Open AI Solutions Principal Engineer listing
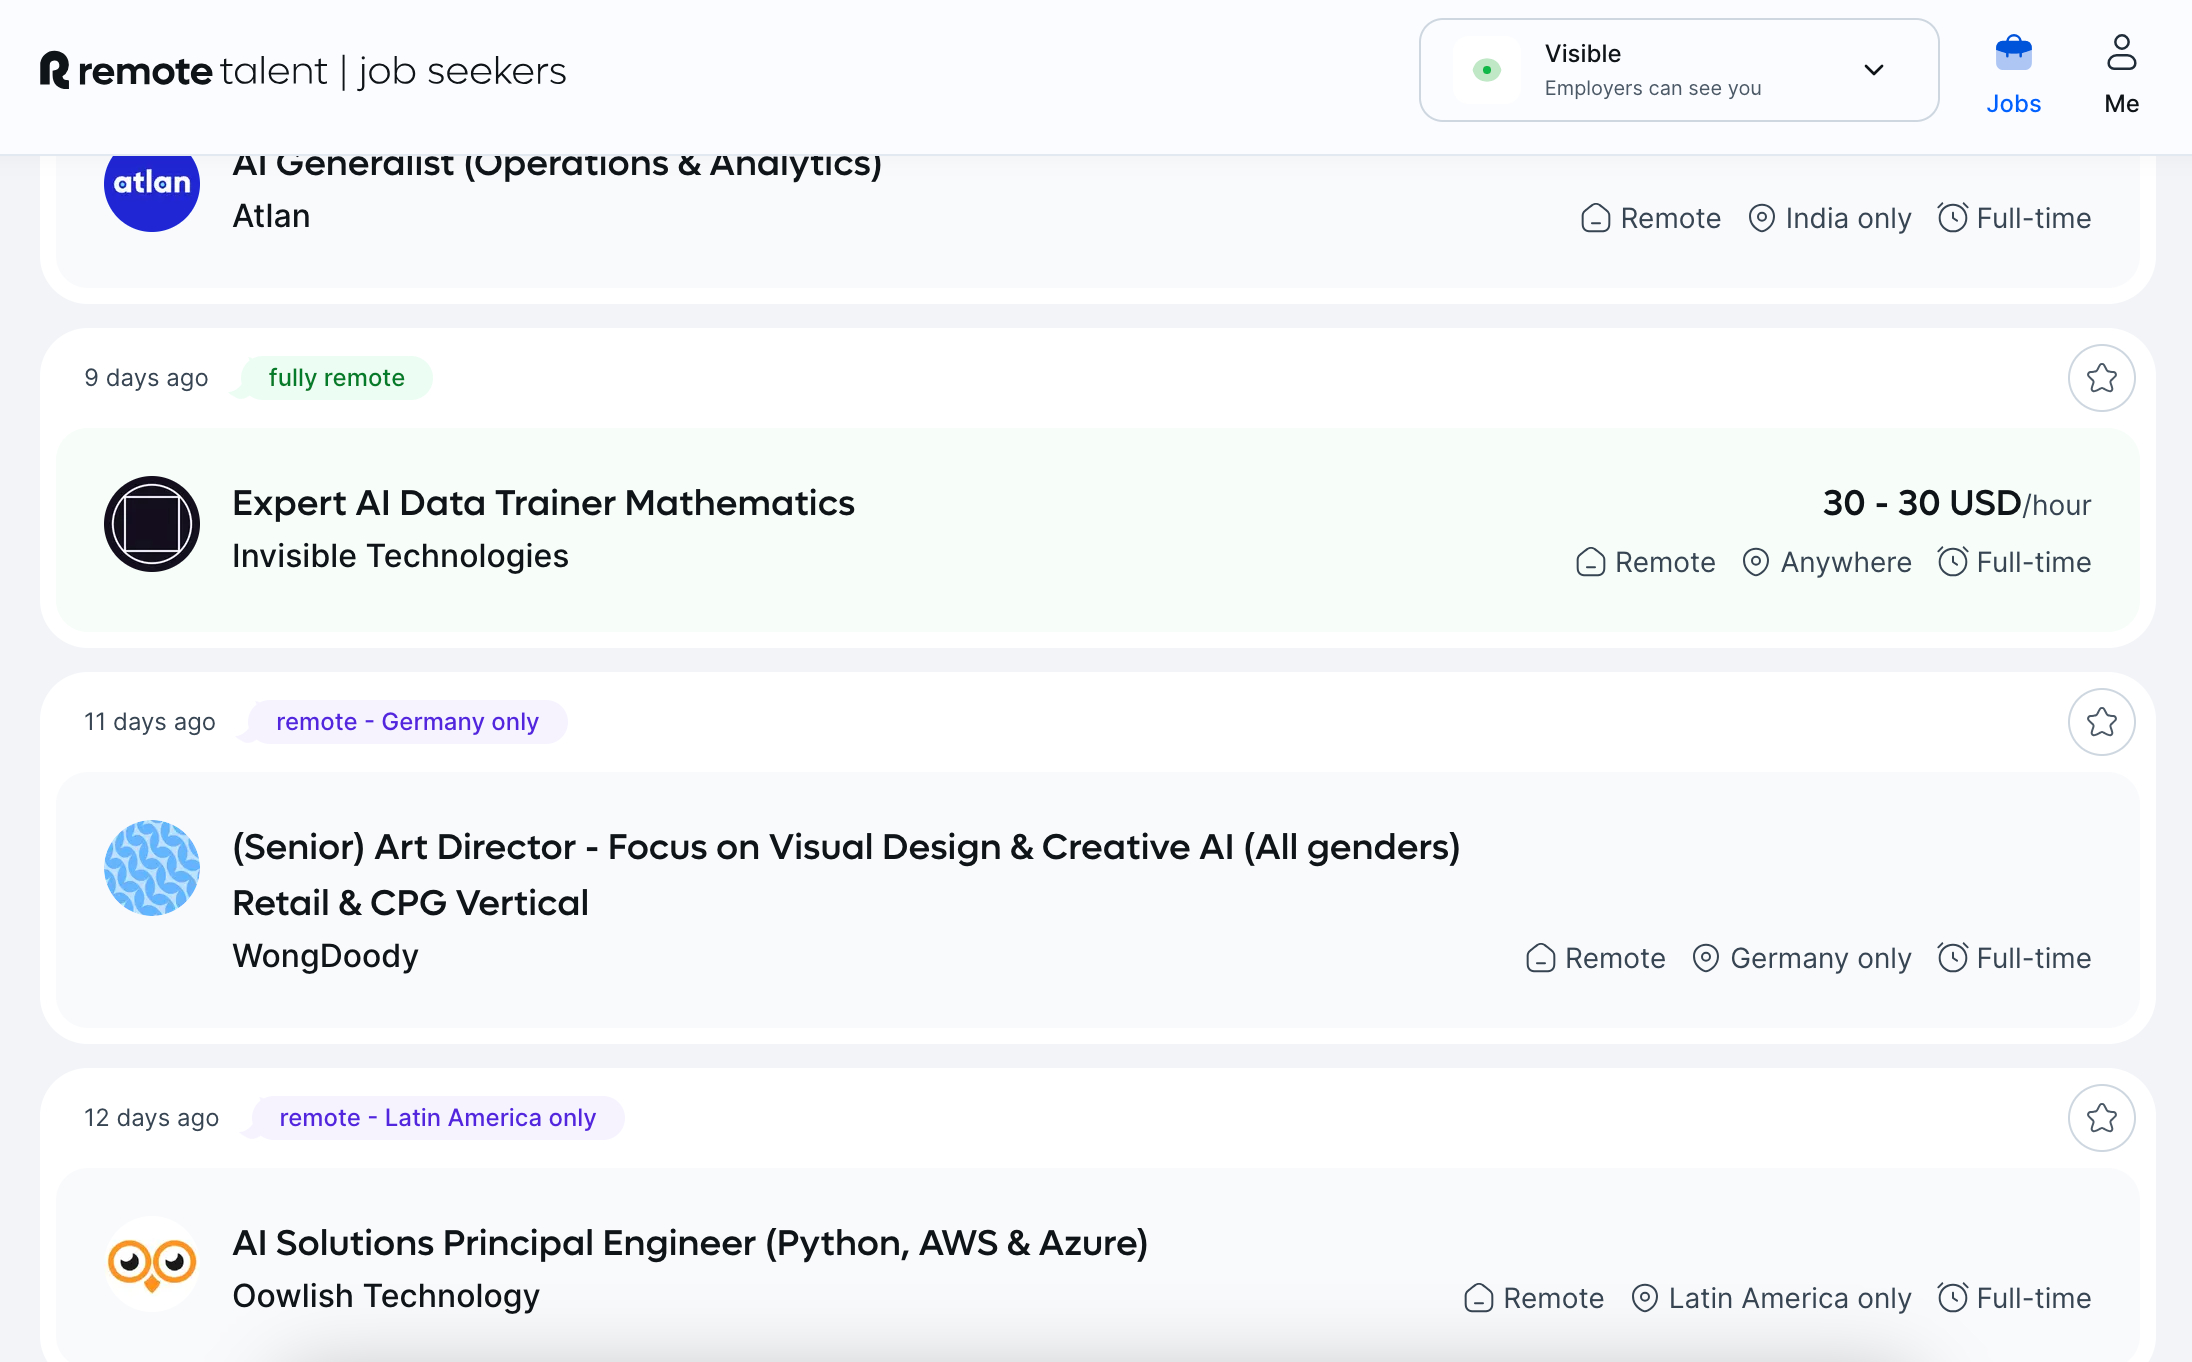 (x=690, y=1243)
